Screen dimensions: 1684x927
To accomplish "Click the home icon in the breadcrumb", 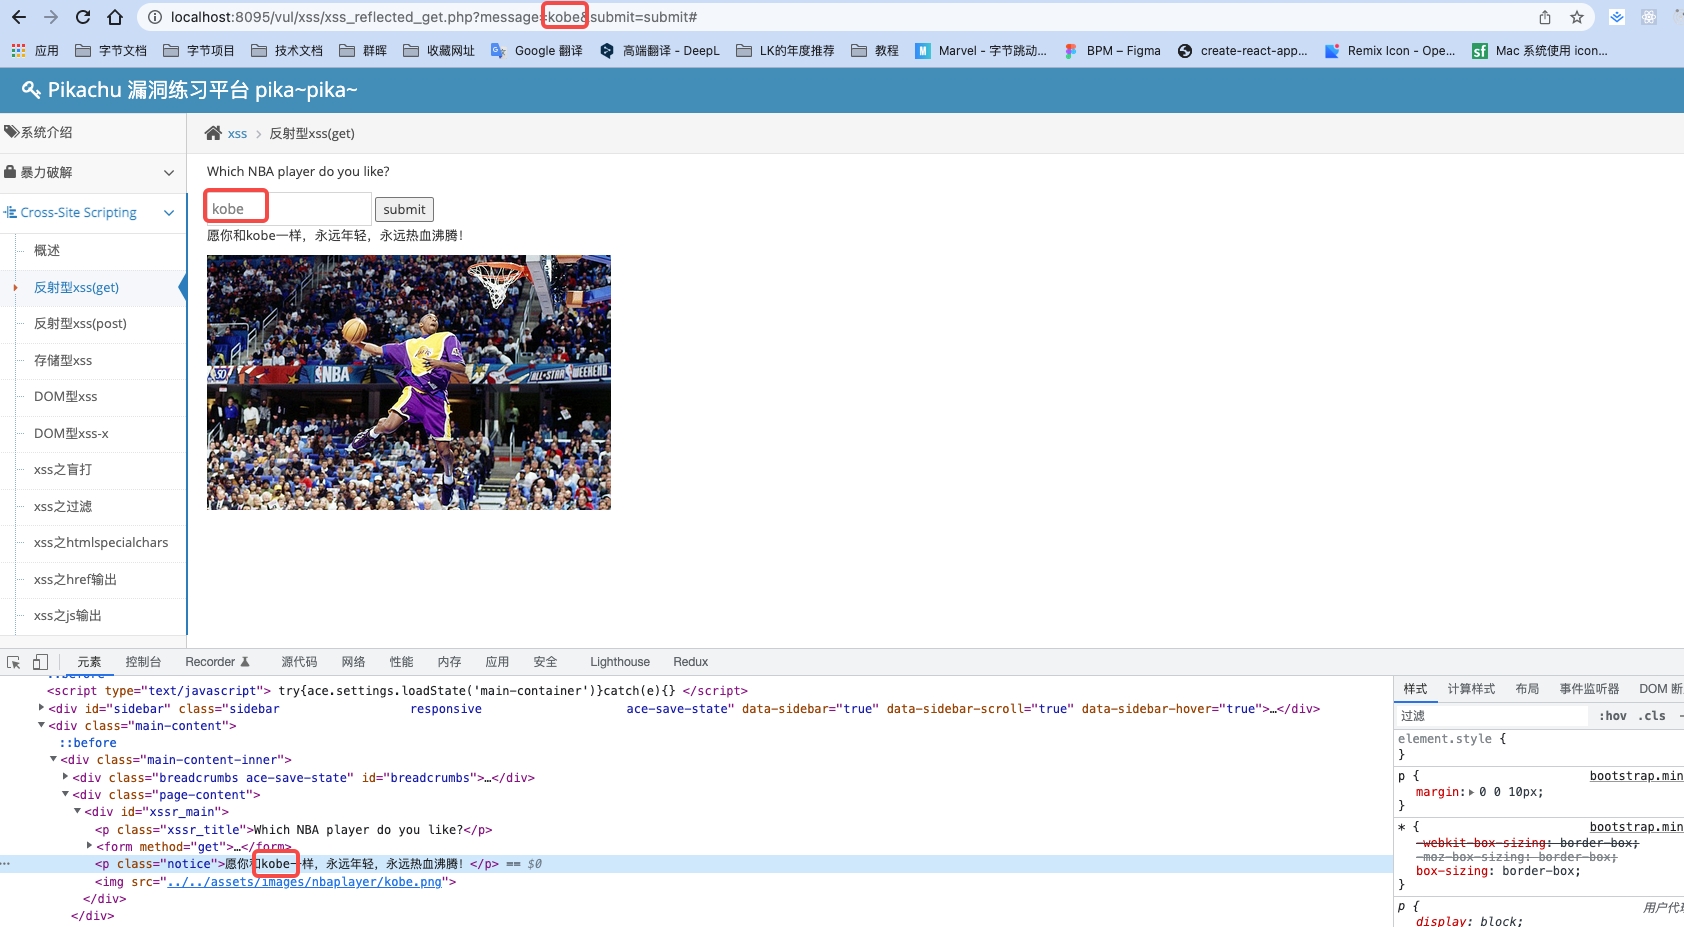I will point(213,133).
